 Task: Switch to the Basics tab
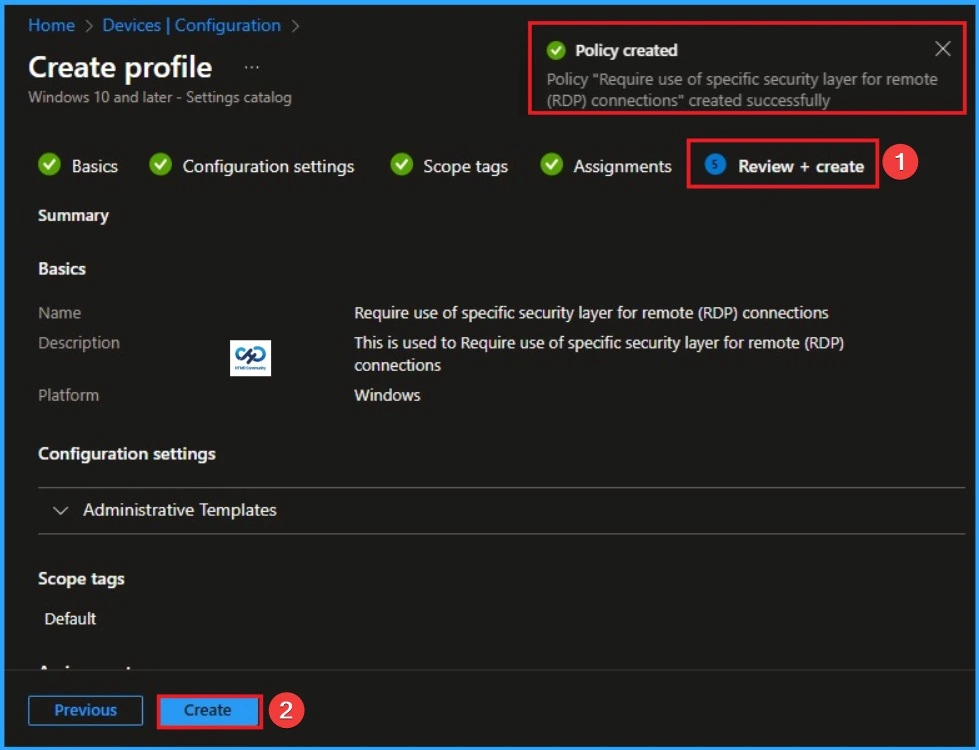click(x=92, y=166)
